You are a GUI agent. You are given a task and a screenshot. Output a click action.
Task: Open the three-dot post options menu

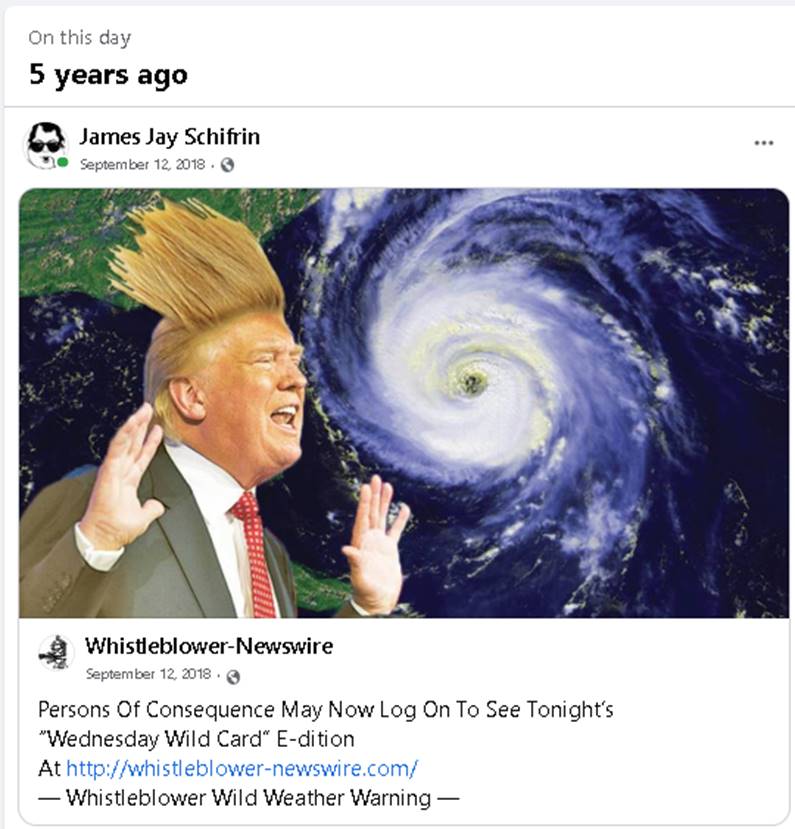(764, 143)
